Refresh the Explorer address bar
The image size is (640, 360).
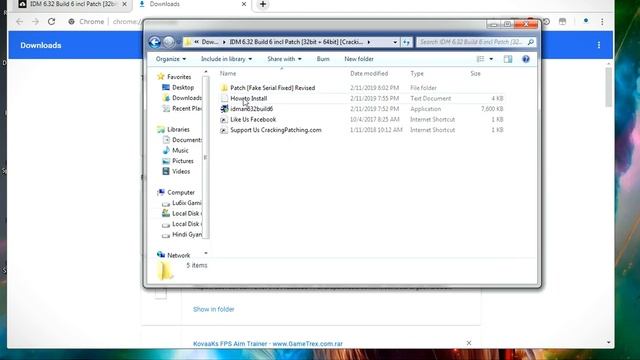point(406,42)
